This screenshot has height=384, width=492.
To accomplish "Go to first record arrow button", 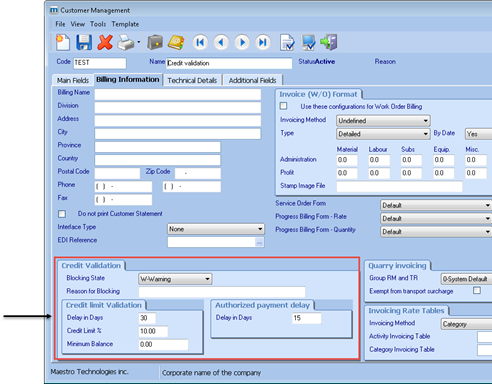I will click(200, 43).
